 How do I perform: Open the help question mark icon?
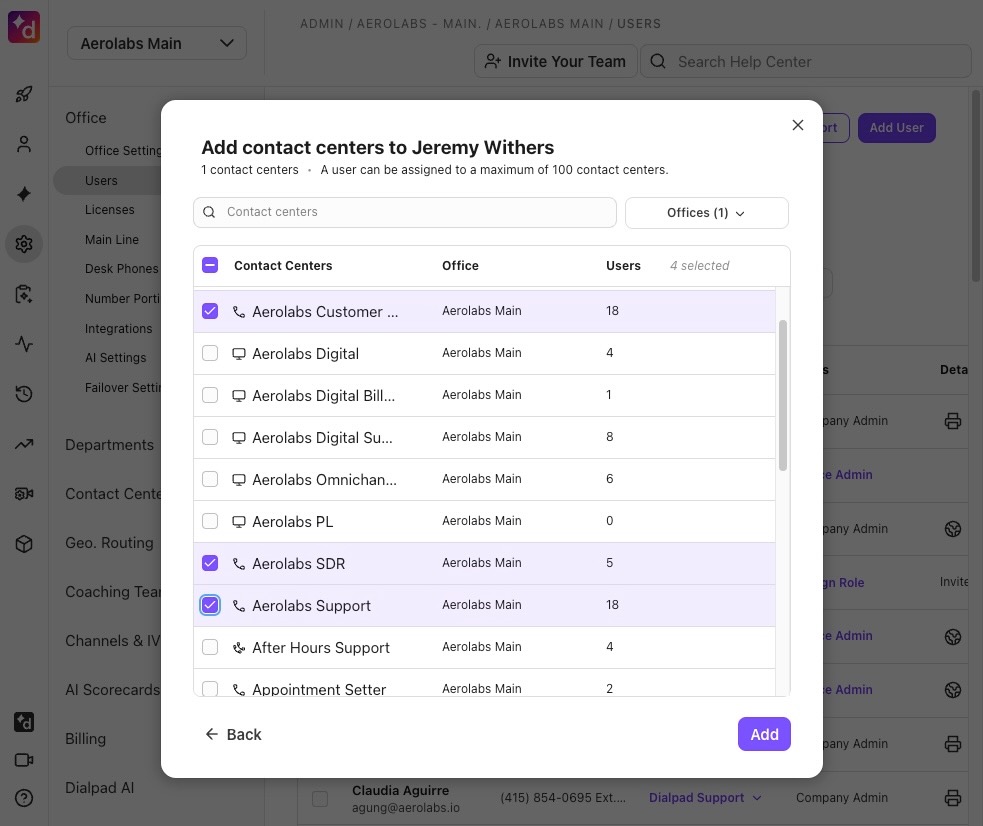[24, 798]
